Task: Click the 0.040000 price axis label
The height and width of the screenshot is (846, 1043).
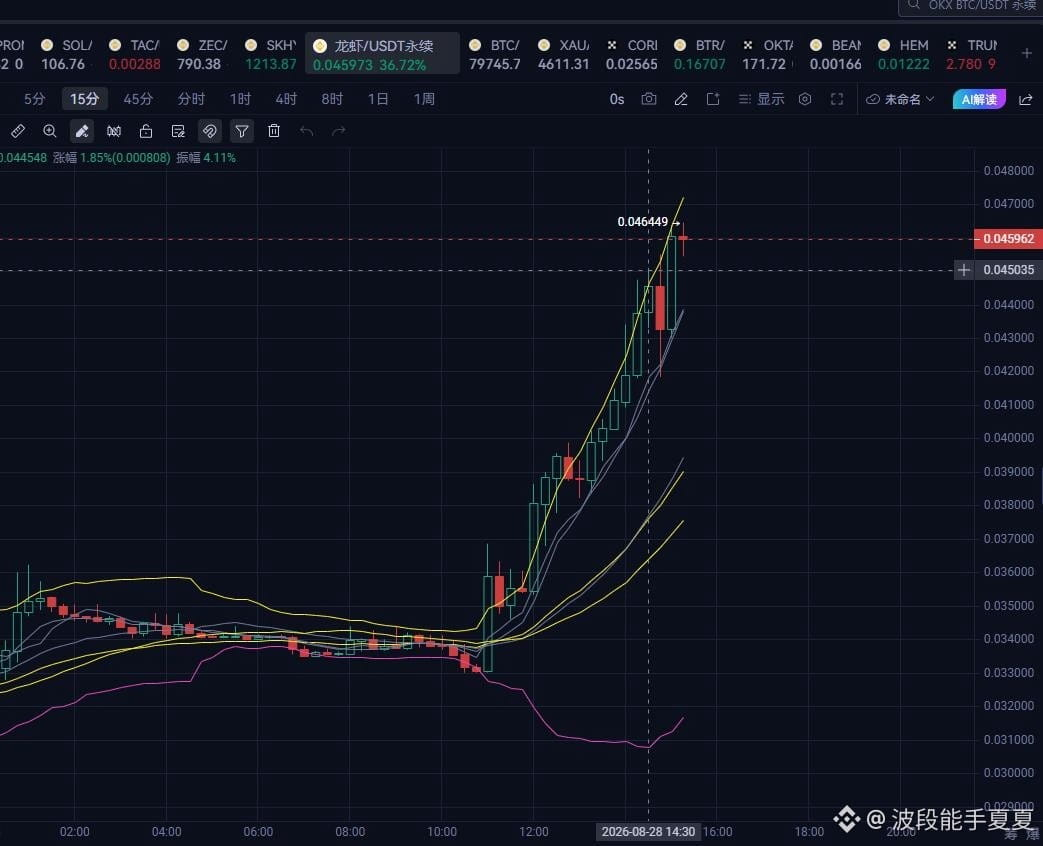Action: click(x=1008, y=438)
